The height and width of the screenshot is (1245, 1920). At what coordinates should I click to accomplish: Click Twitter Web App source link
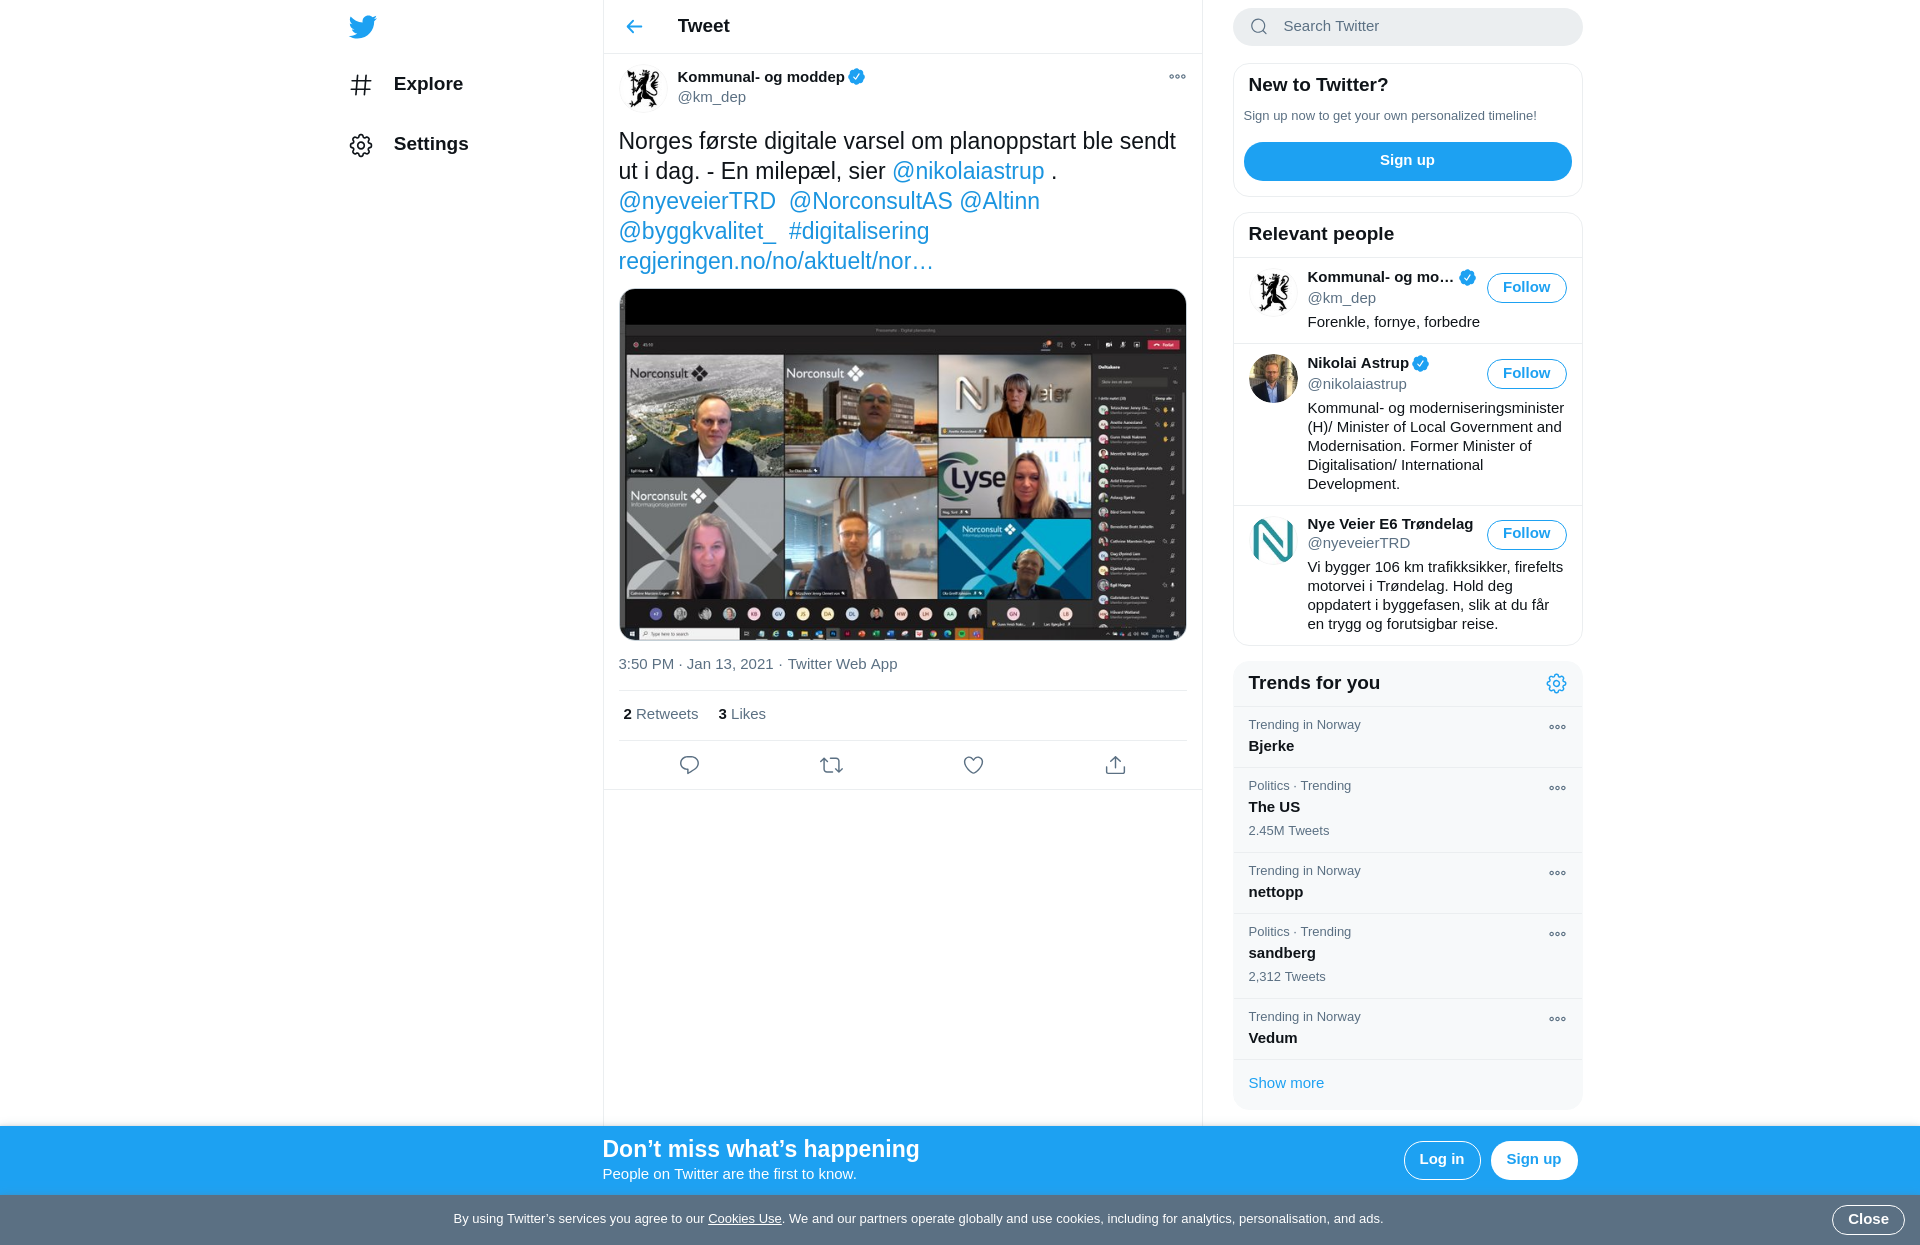pyautogui.click(x=842, y=664)
